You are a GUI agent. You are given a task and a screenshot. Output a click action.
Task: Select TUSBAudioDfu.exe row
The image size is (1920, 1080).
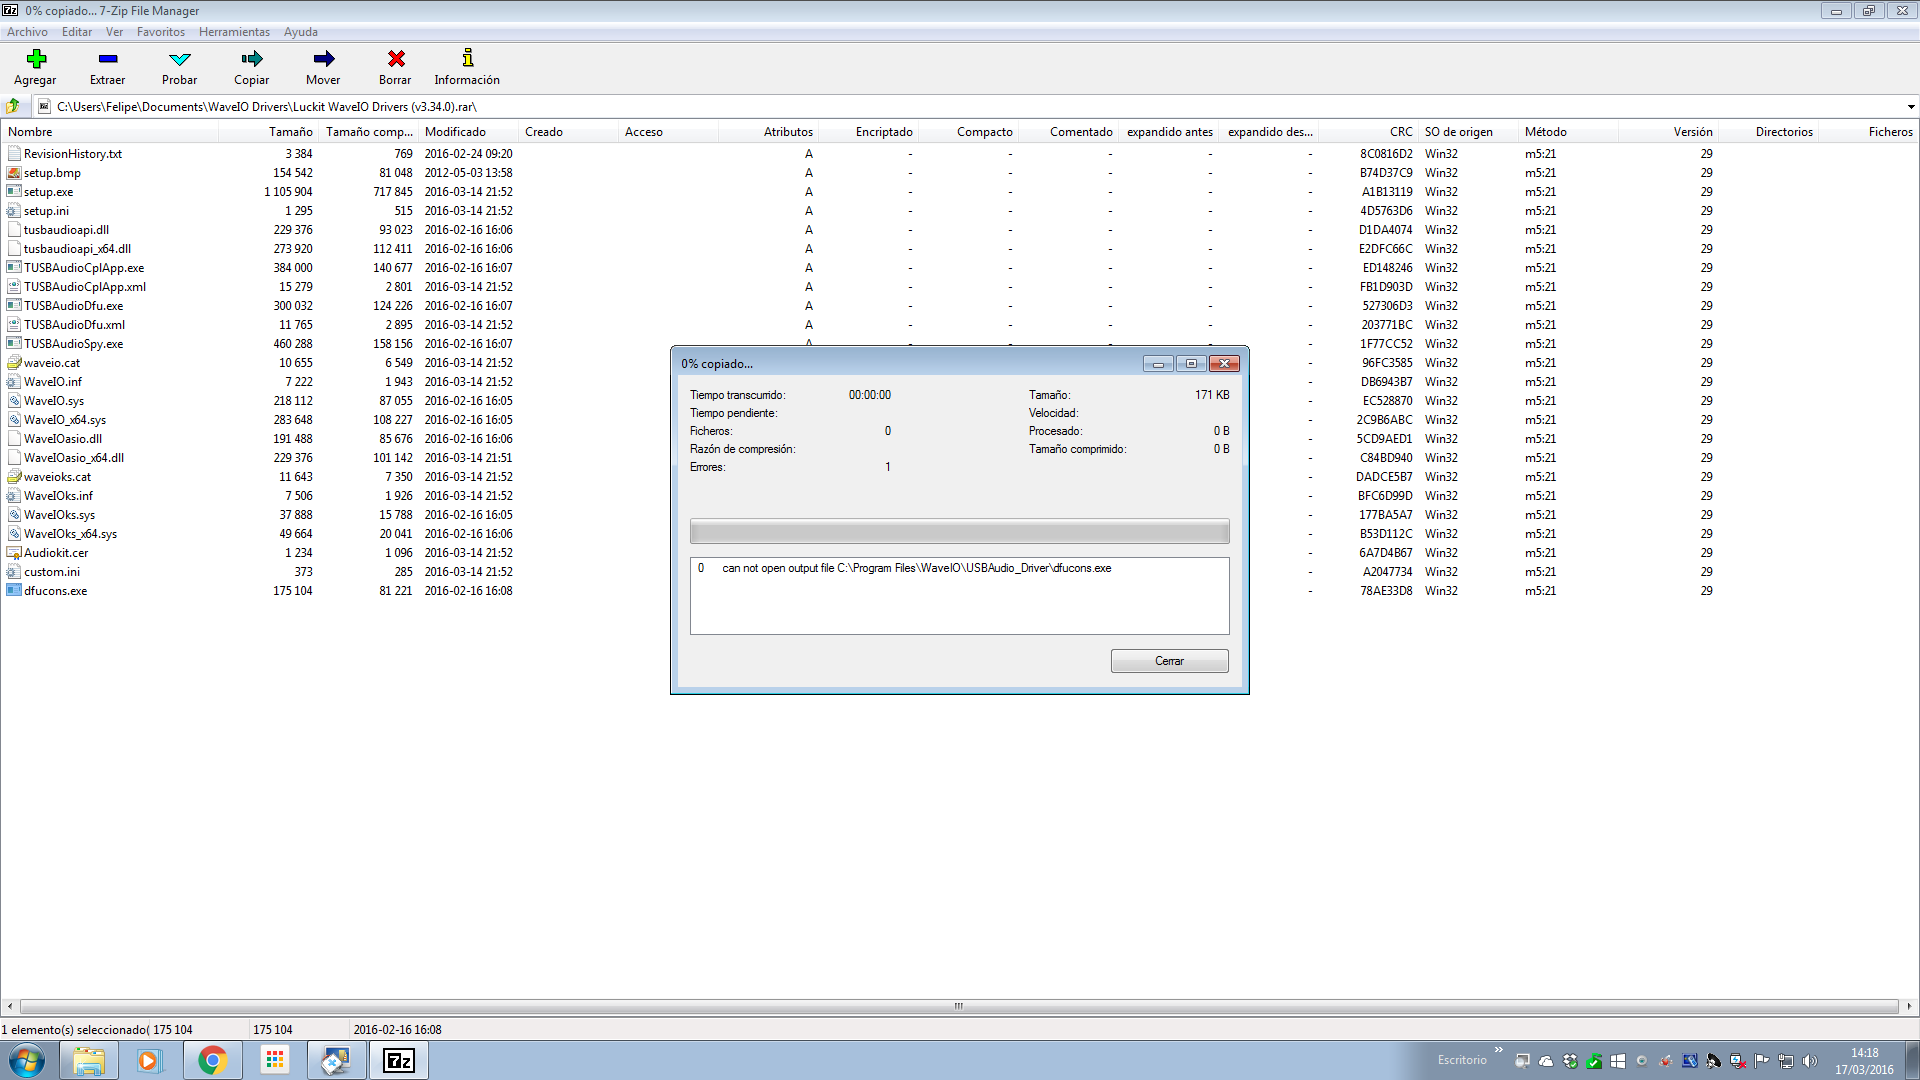click(x=959, y=306)
